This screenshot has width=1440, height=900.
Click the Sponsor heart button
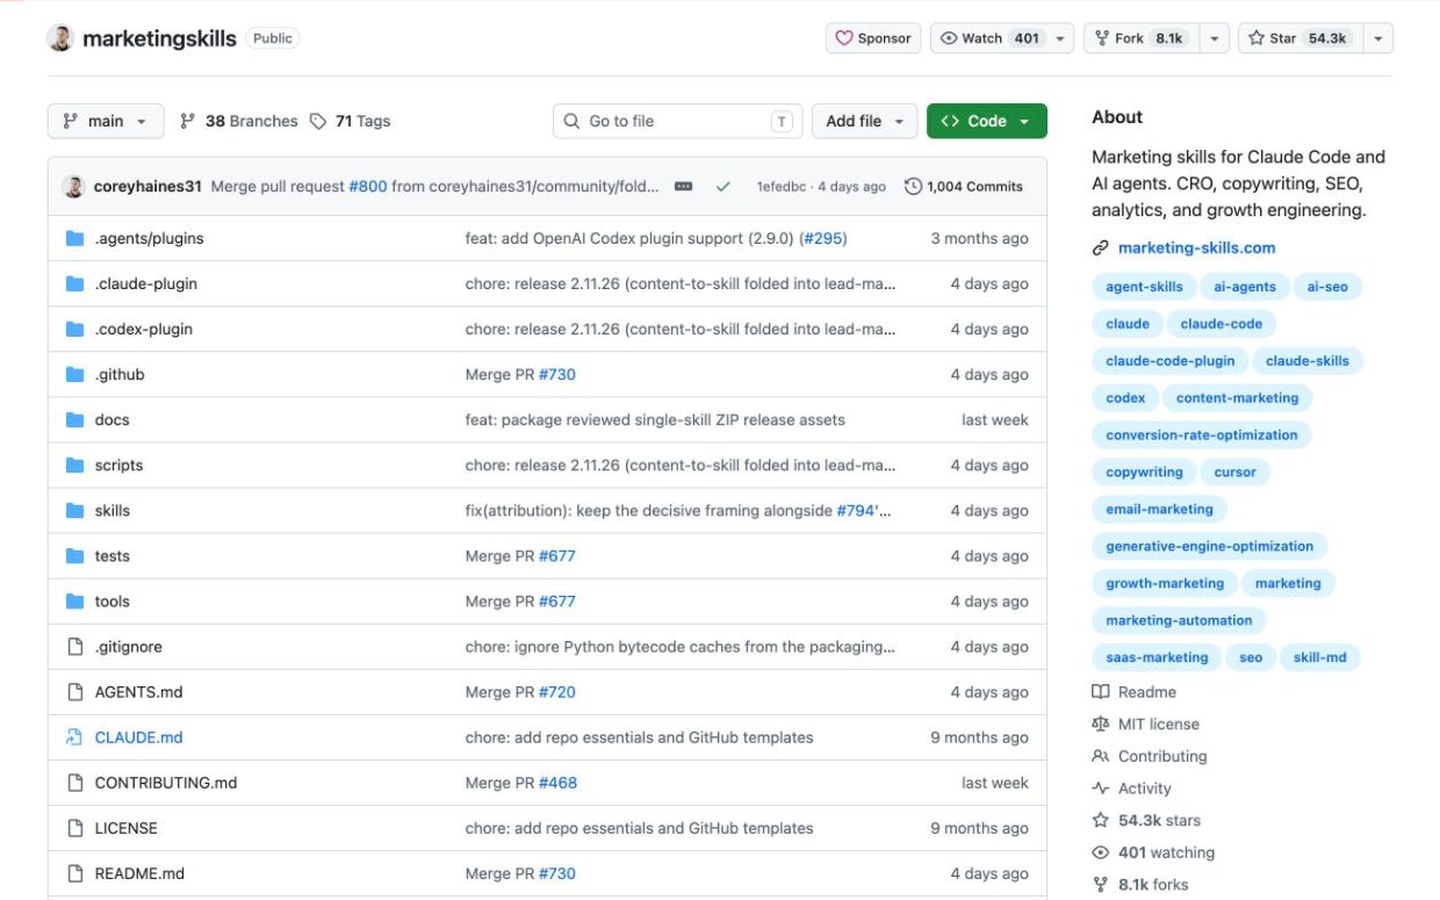coord(873,38)
